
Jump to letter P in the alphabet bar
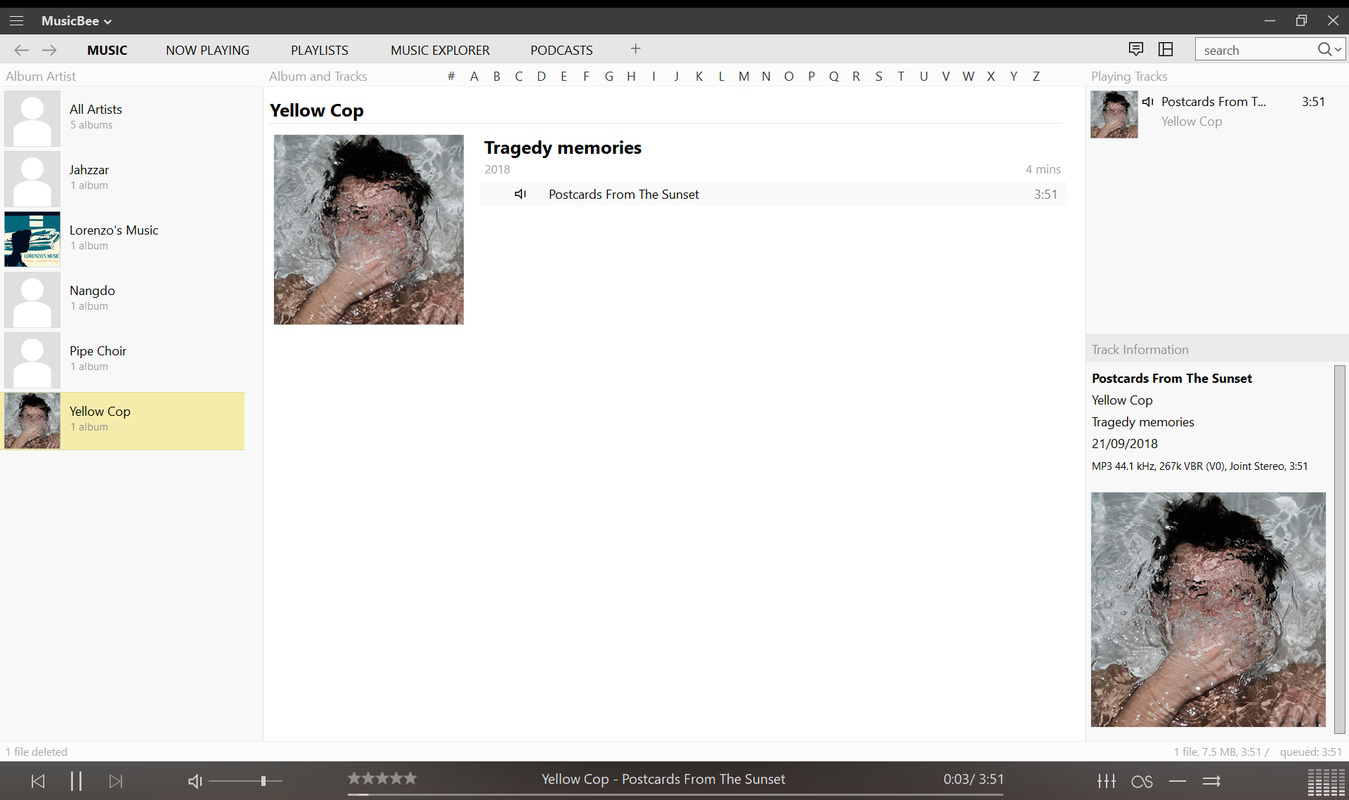point(811,76)
